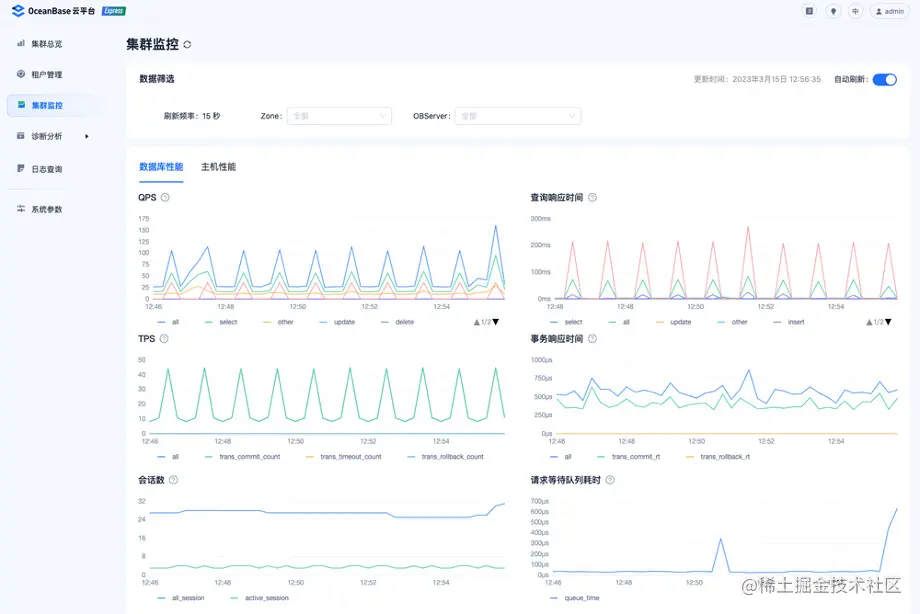Click help icon beside 会话数
This screenshot has width=920, height=614.
pyautogui.click(x=174, y=480)
